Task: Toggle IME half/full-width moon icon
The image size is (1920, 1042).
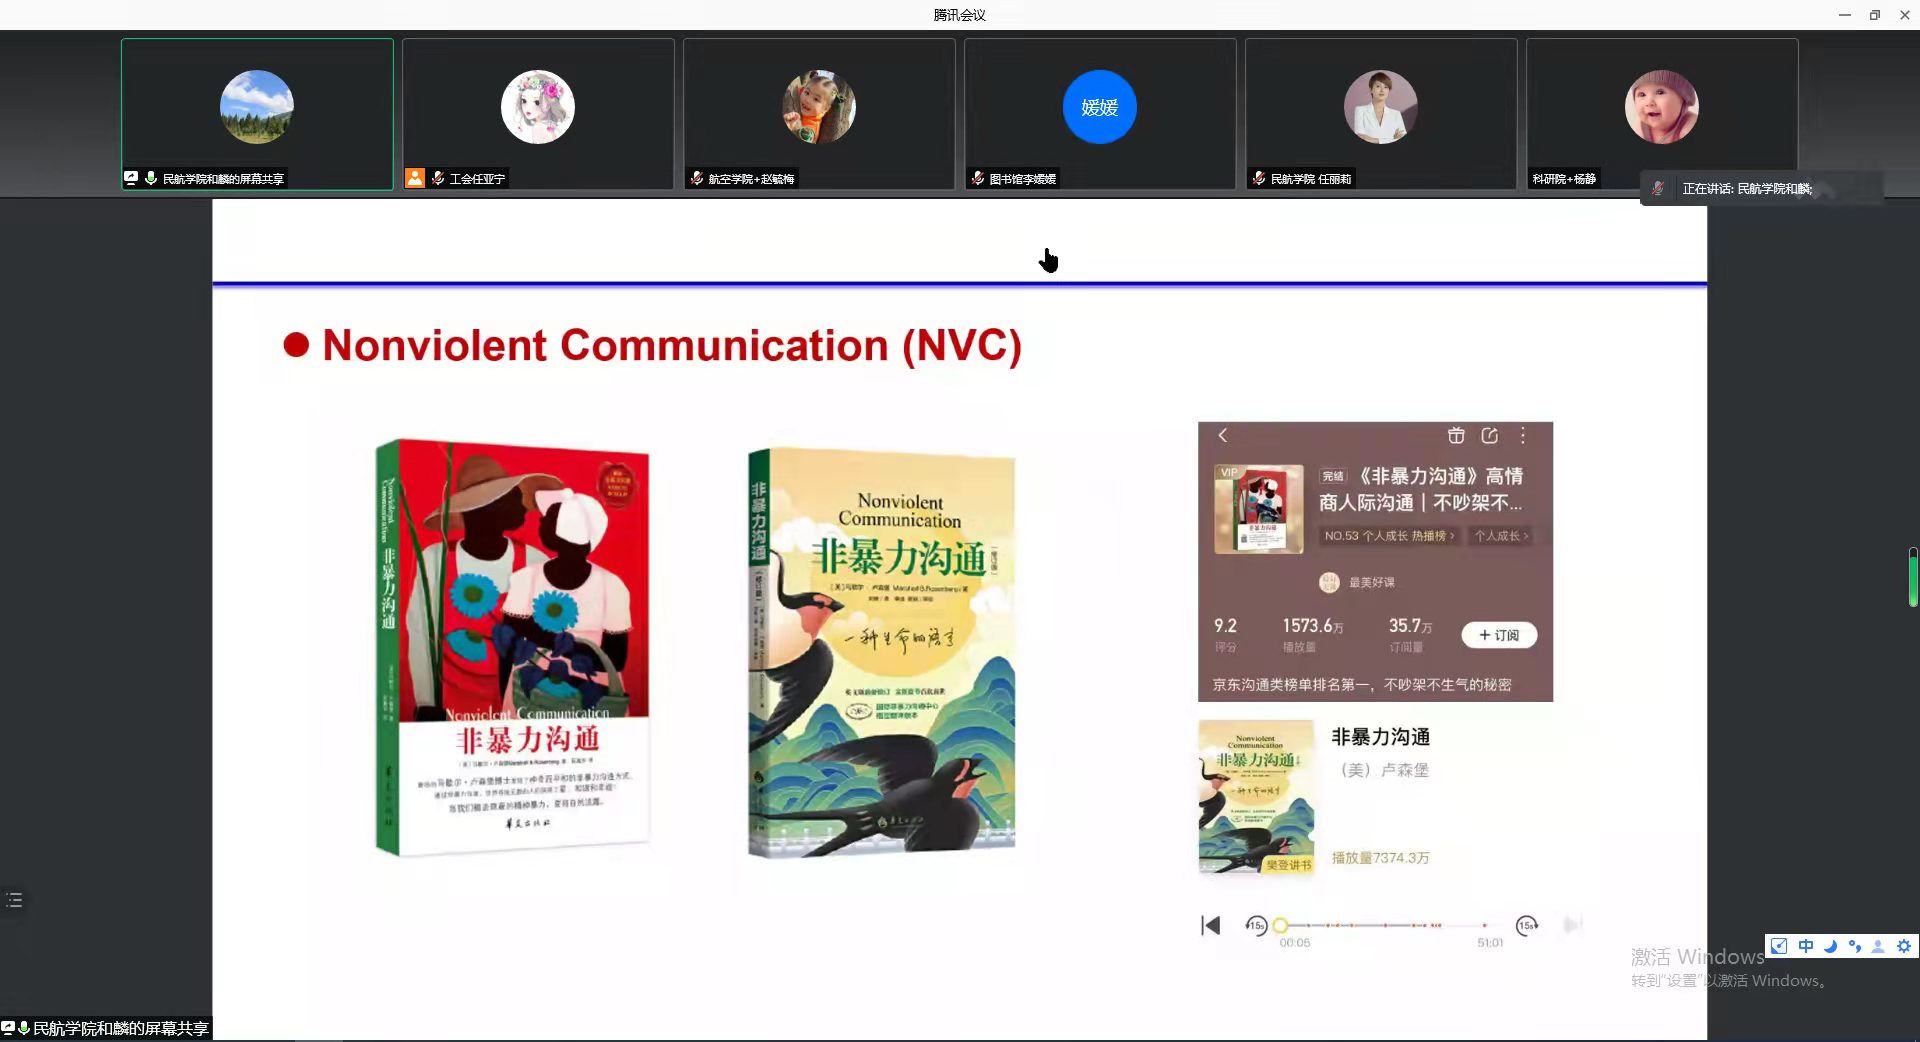Action: click(x=1830, y=945)
